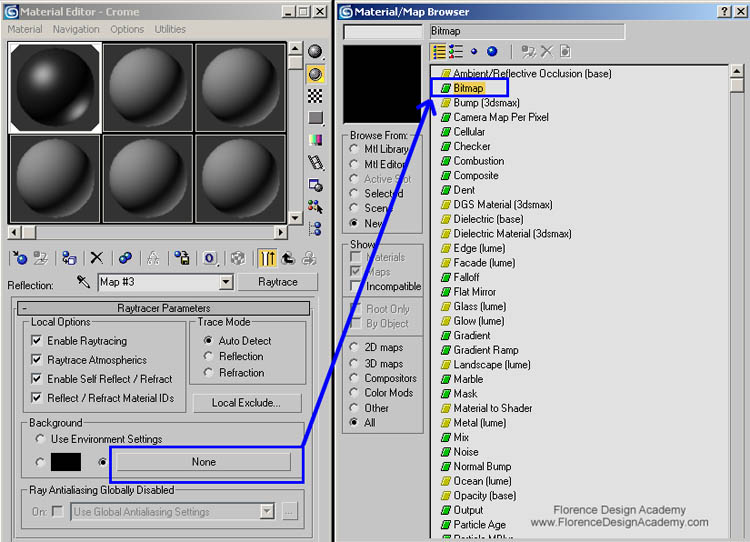Select Reflection trace mode radio button
The image size is (750, 542).
208,356
